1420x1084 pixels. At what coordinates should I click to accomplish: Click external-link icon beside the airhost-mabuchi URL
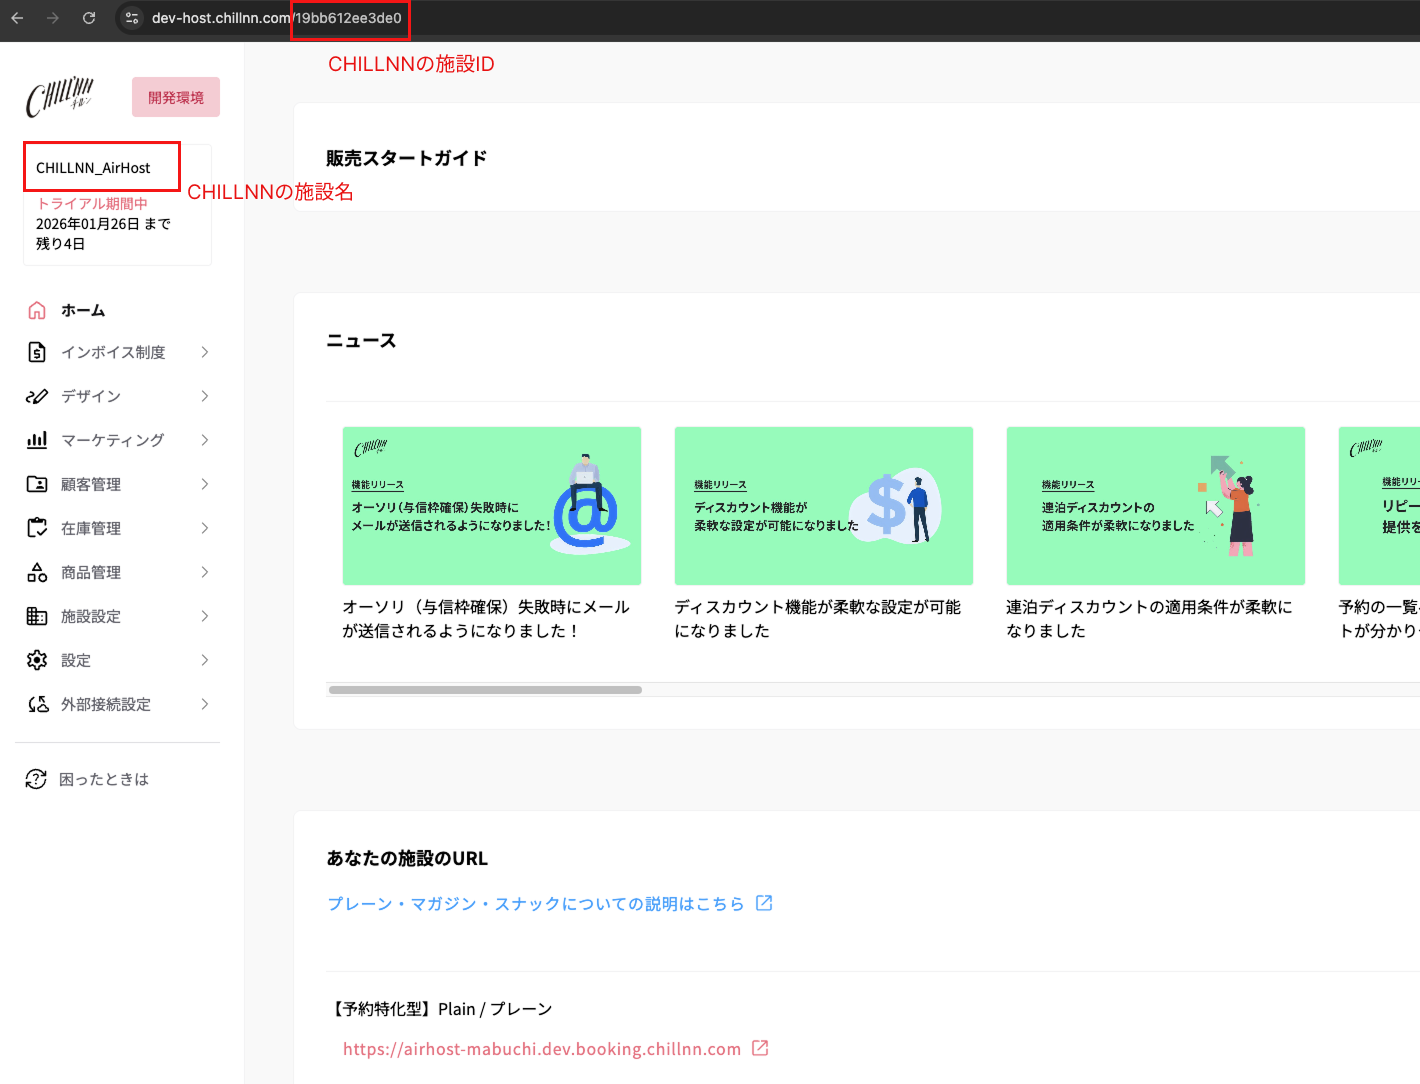(x=760, y=1048)
